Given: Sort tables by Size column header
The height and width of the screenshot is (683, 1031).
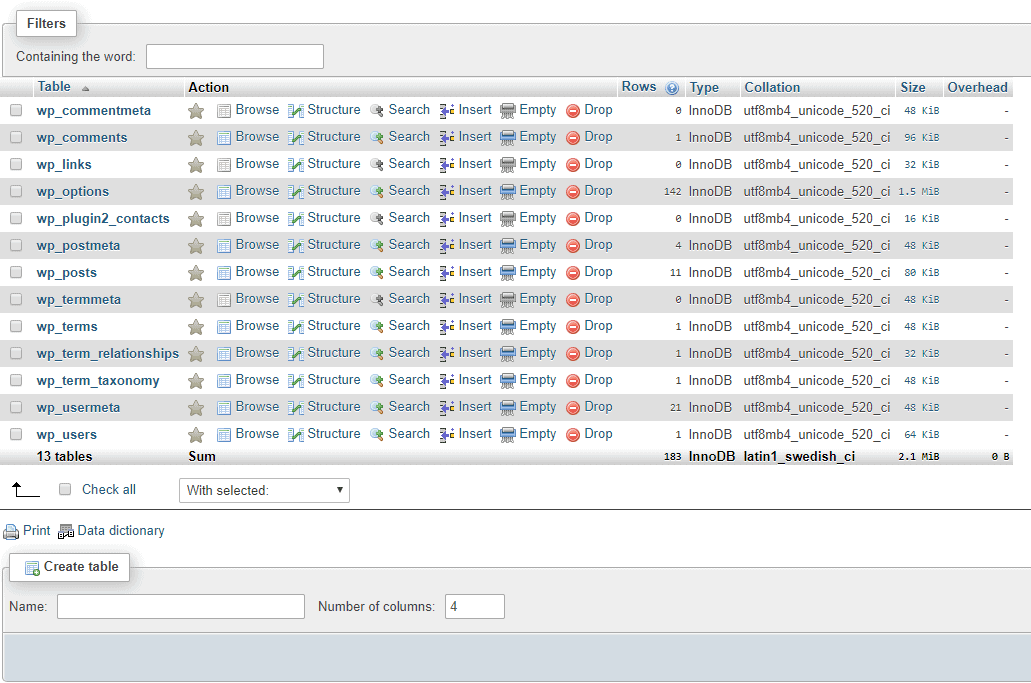Looking at the screenshot, I should coord(913,87).
